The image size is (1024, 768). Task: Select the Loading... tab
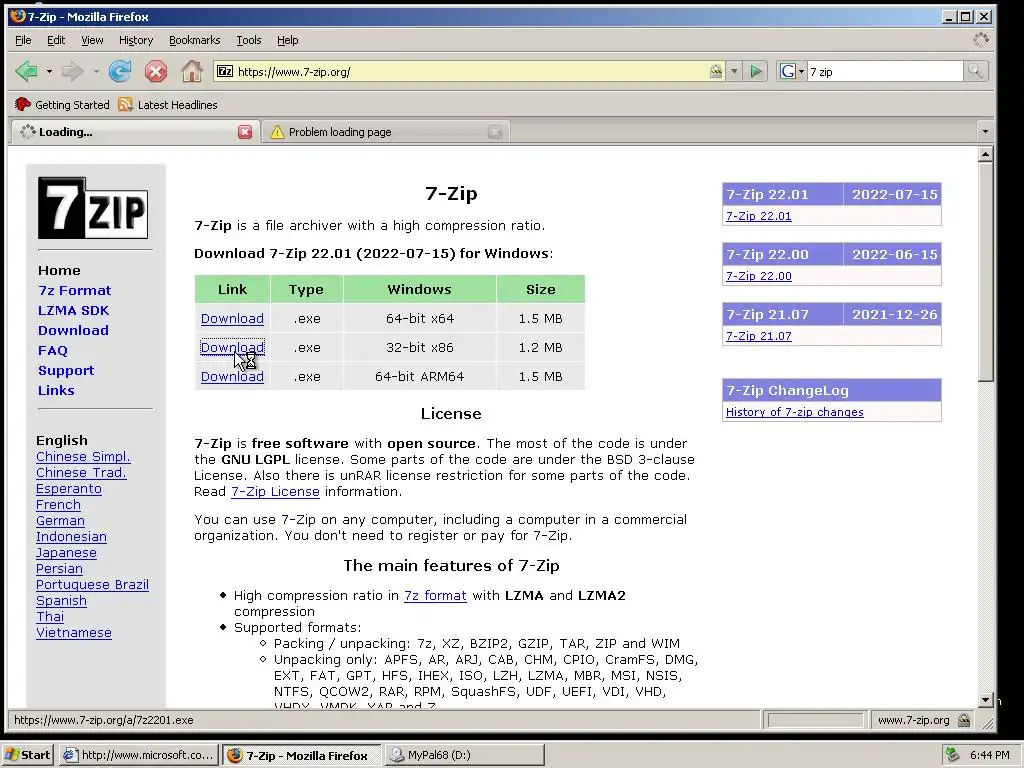134,132
